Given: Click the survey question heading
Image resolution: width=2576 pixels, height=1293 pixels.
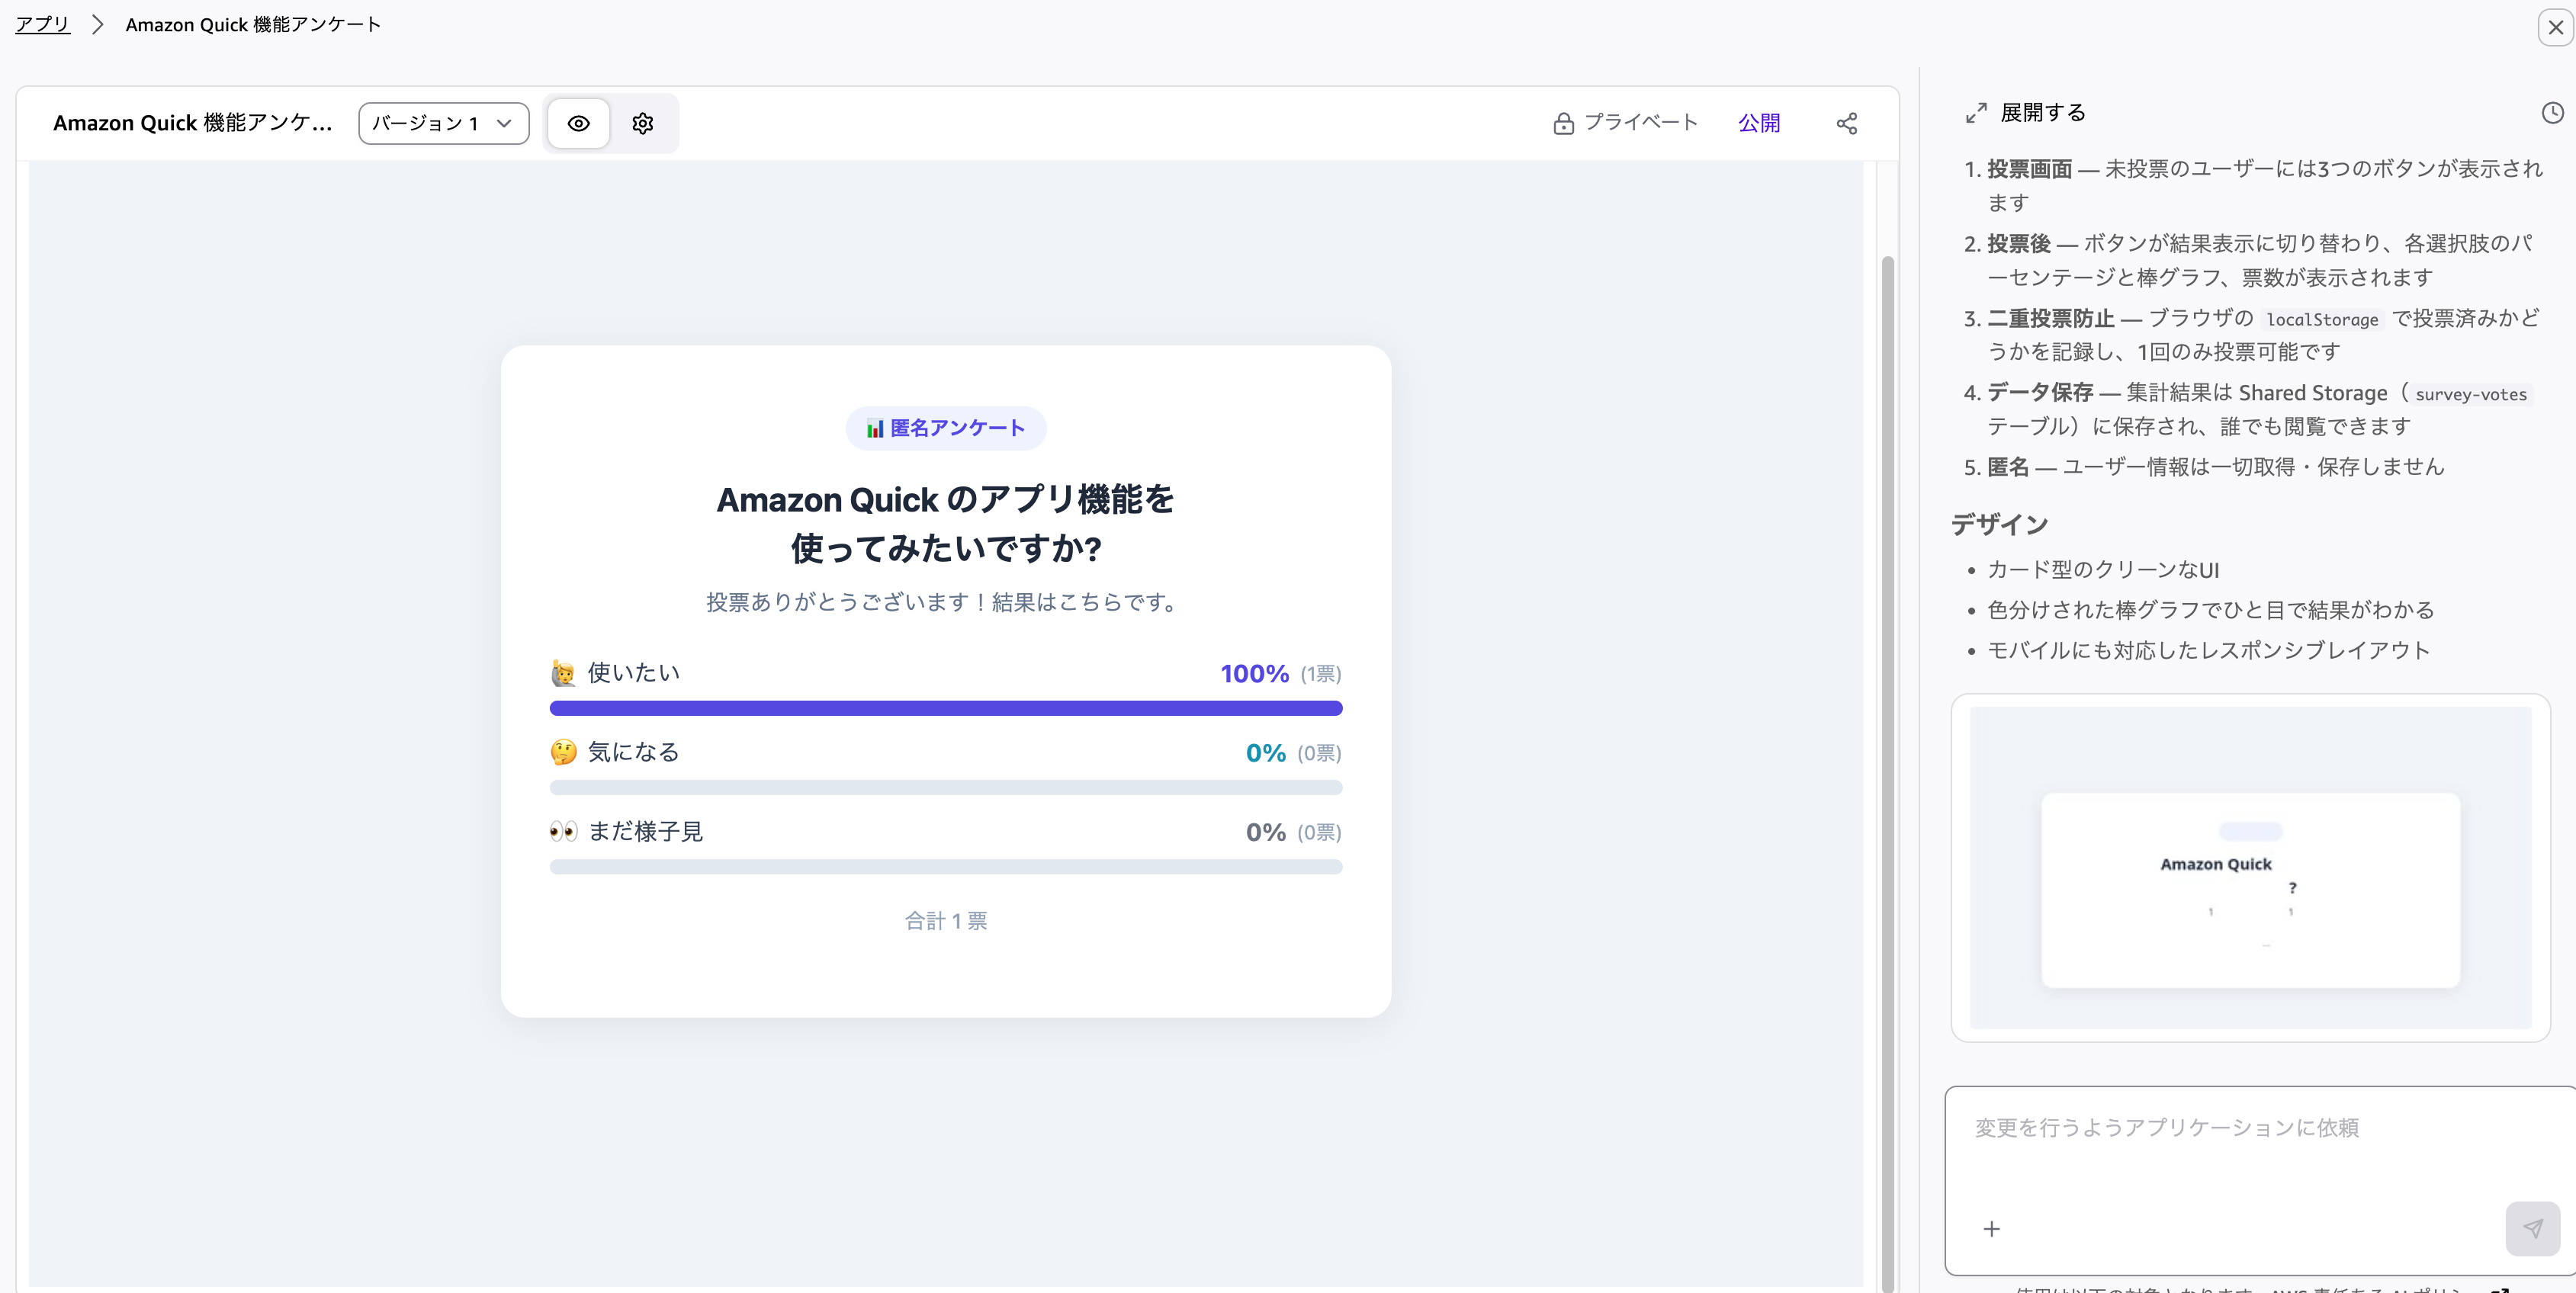Looking at the screenshot, I should (x=946, y=524).
